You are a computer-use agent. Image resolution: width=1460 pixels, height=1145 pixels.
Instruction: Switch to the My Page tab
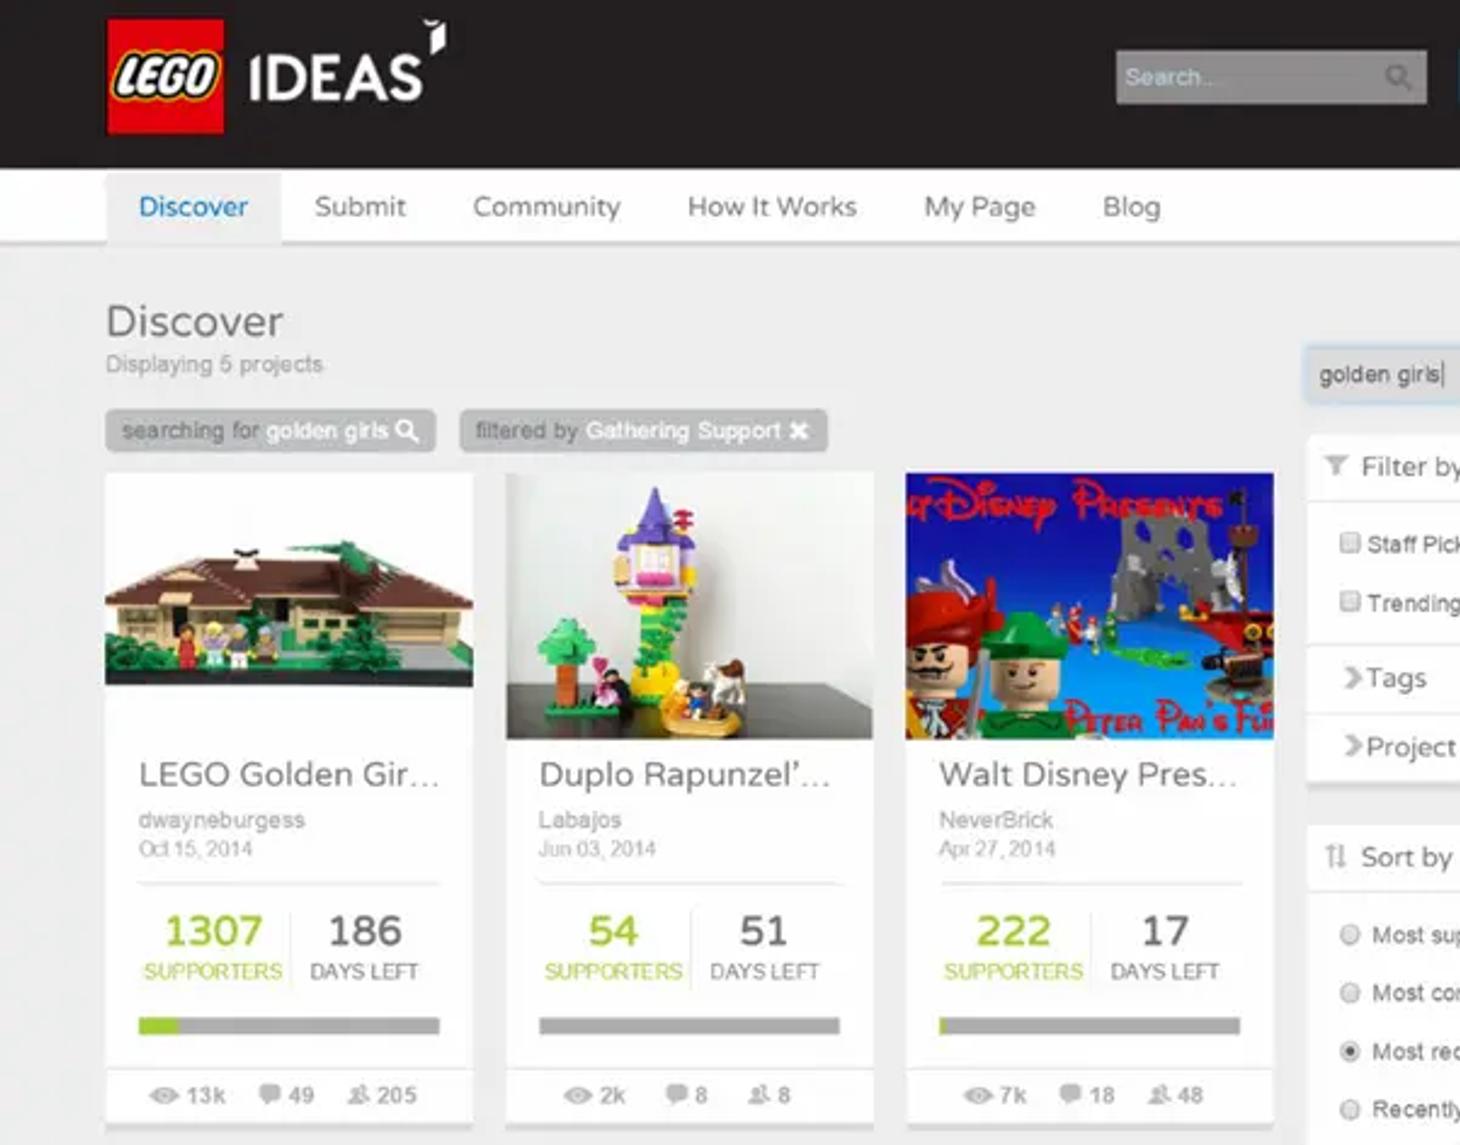coord(980,207)
